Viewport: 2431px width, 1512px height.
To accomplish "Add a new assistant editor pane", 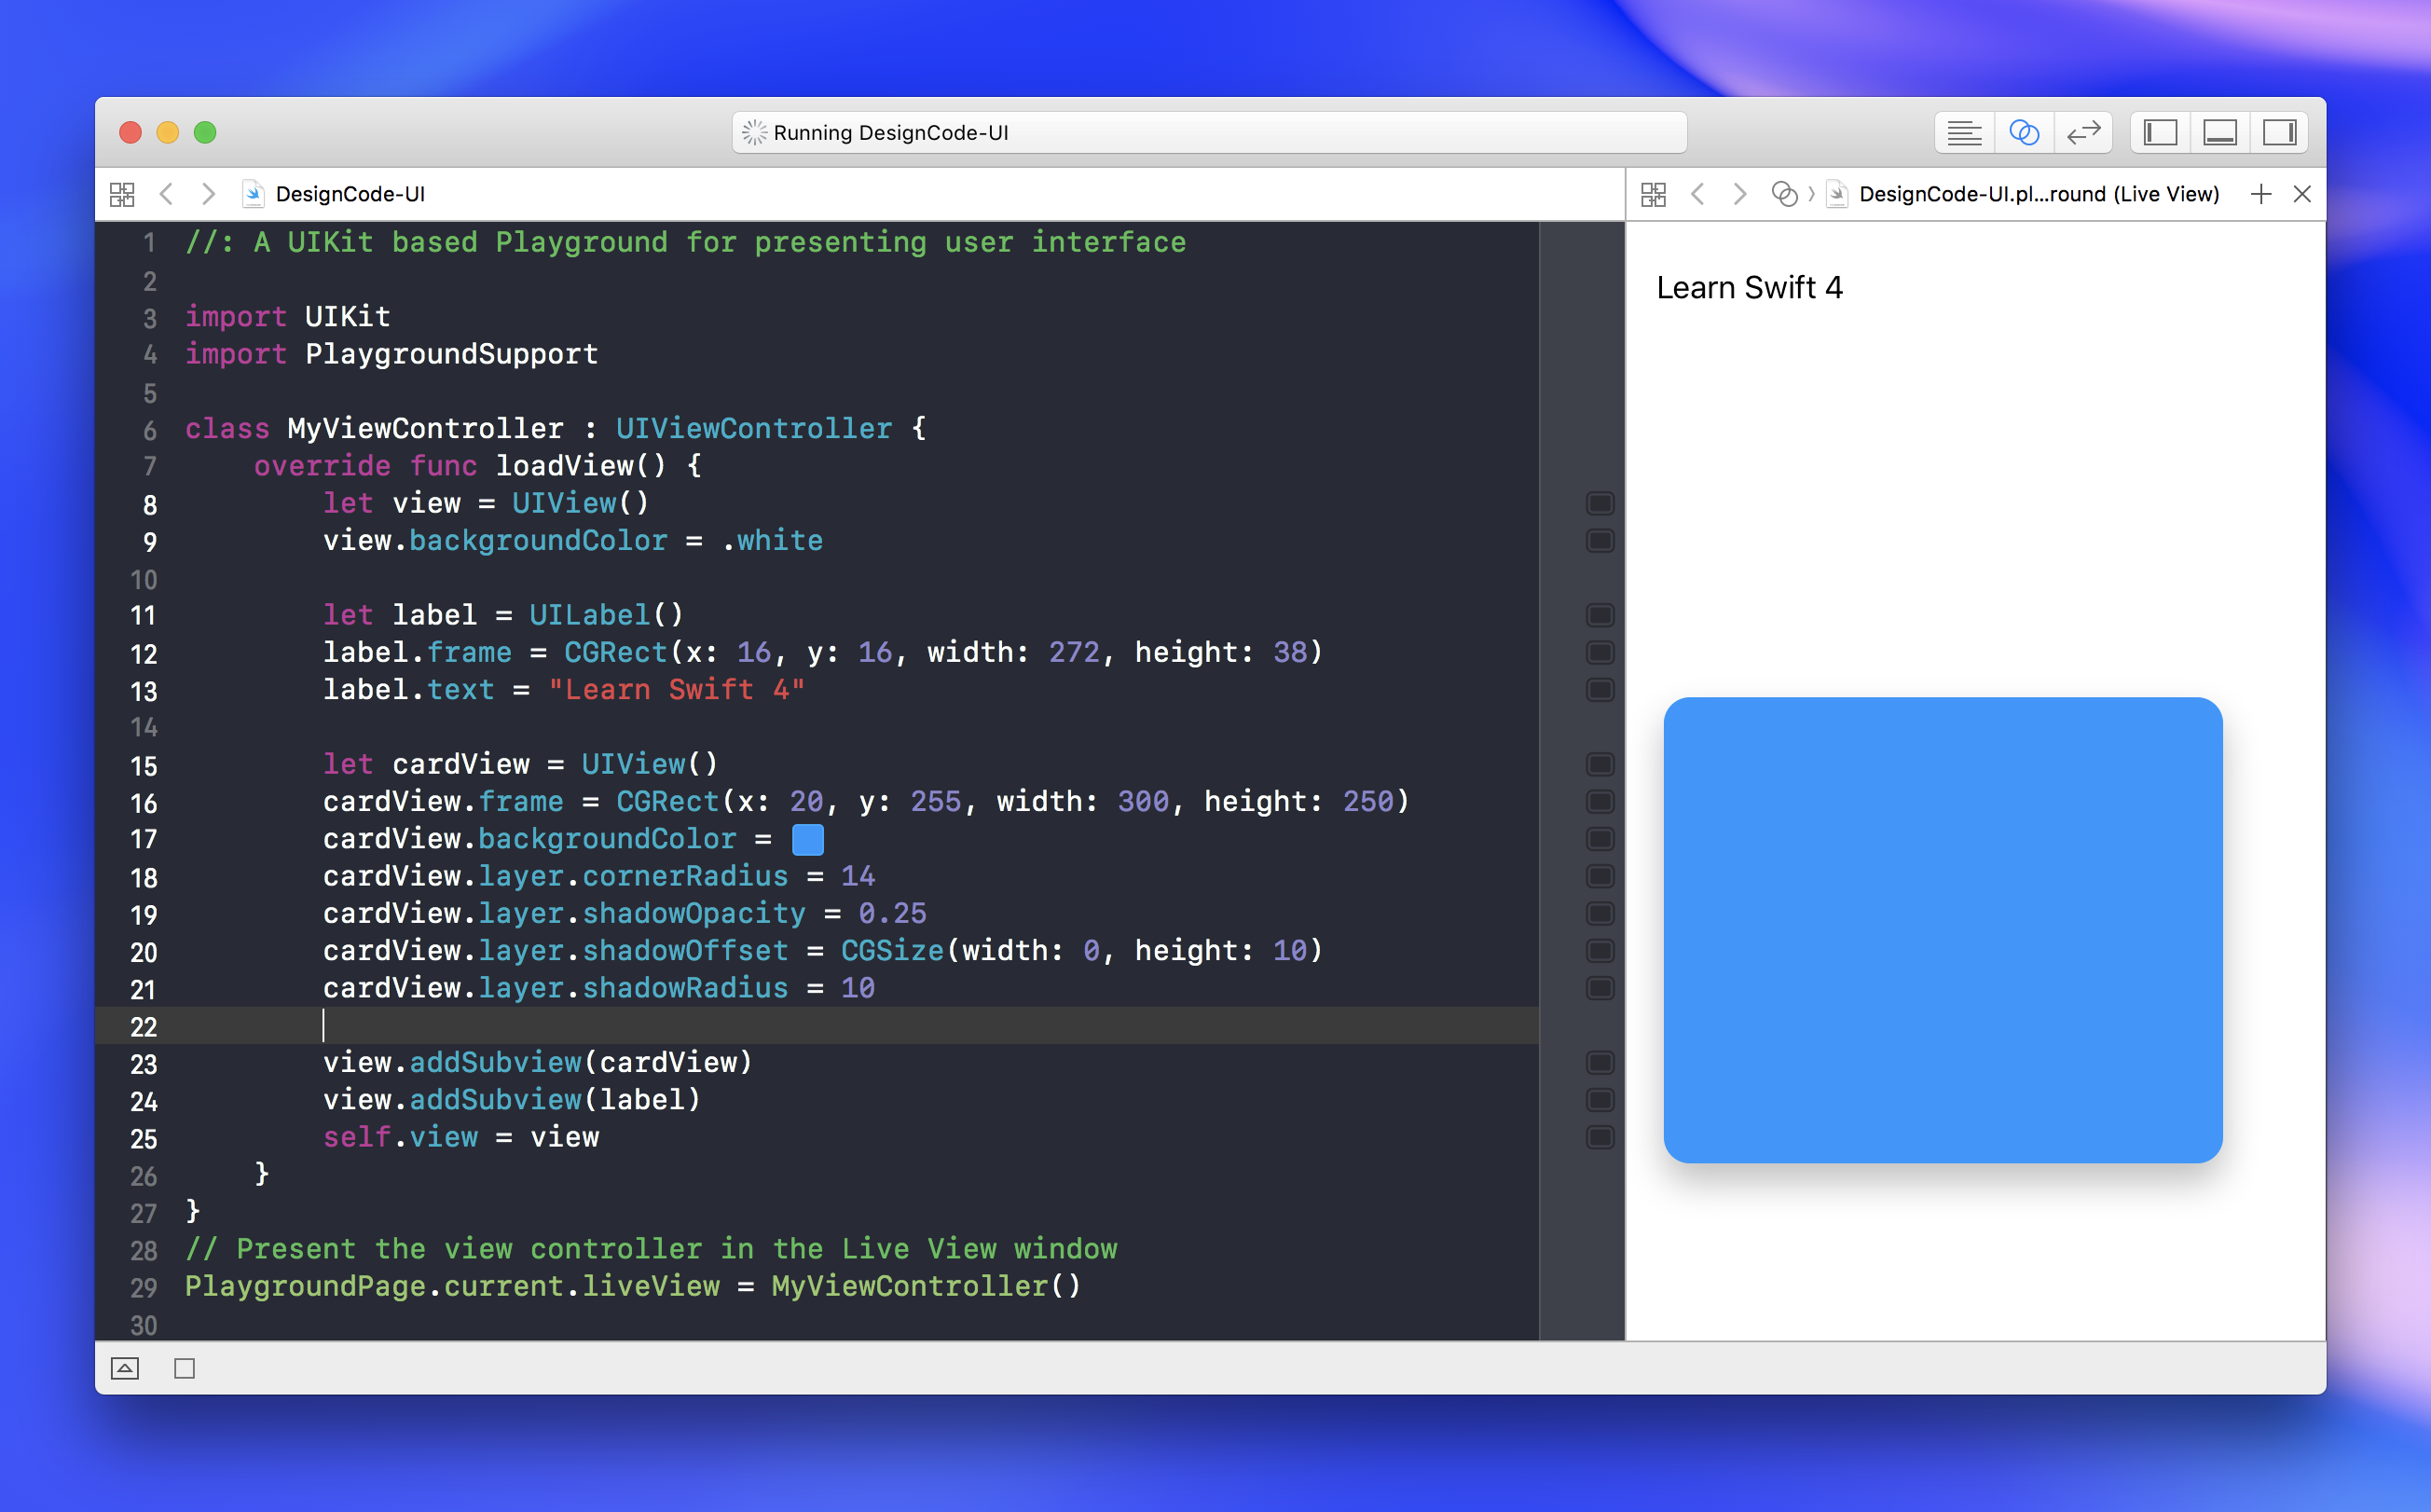I will [2261, 194].
